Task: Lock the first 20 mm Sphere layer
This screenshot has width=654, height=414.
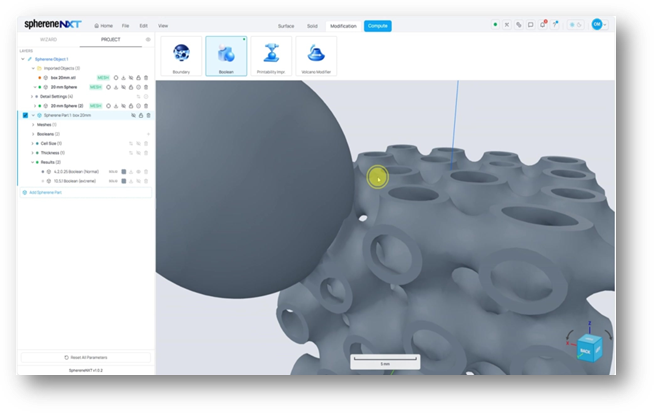Action: click(131, 87)
